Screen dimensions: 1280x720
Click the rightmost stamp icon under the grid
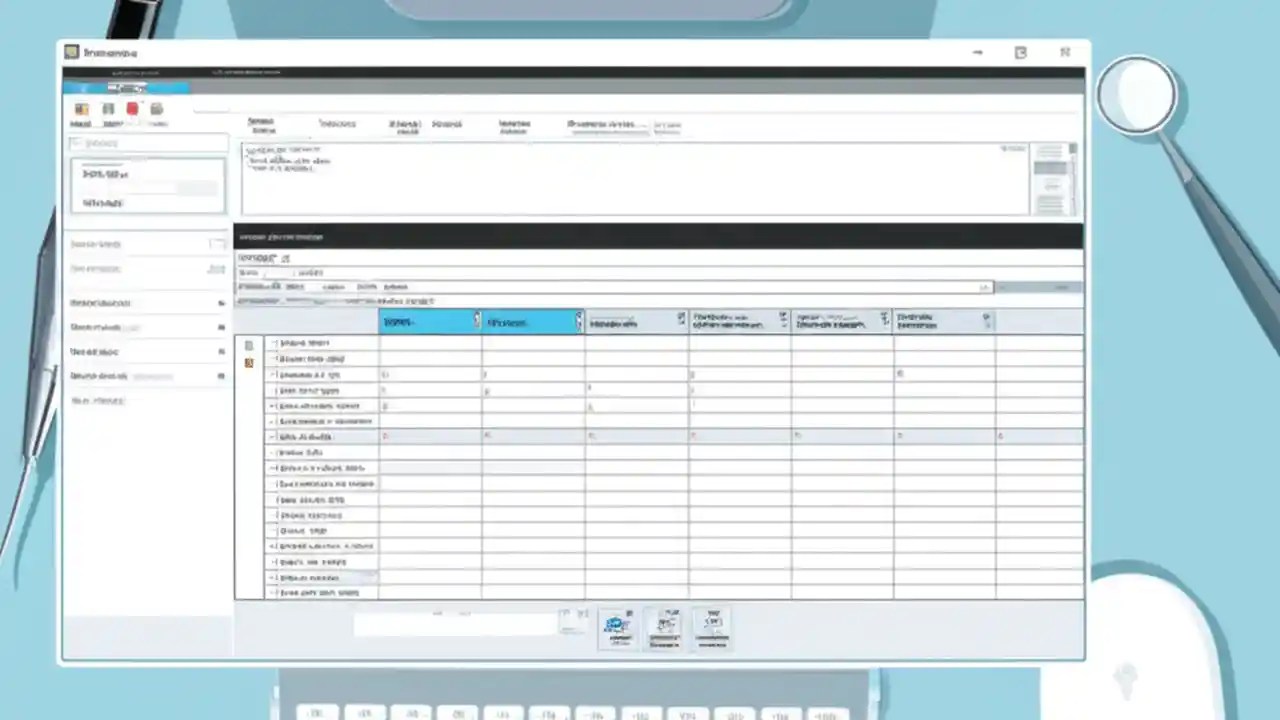click(x=712, y=625)
